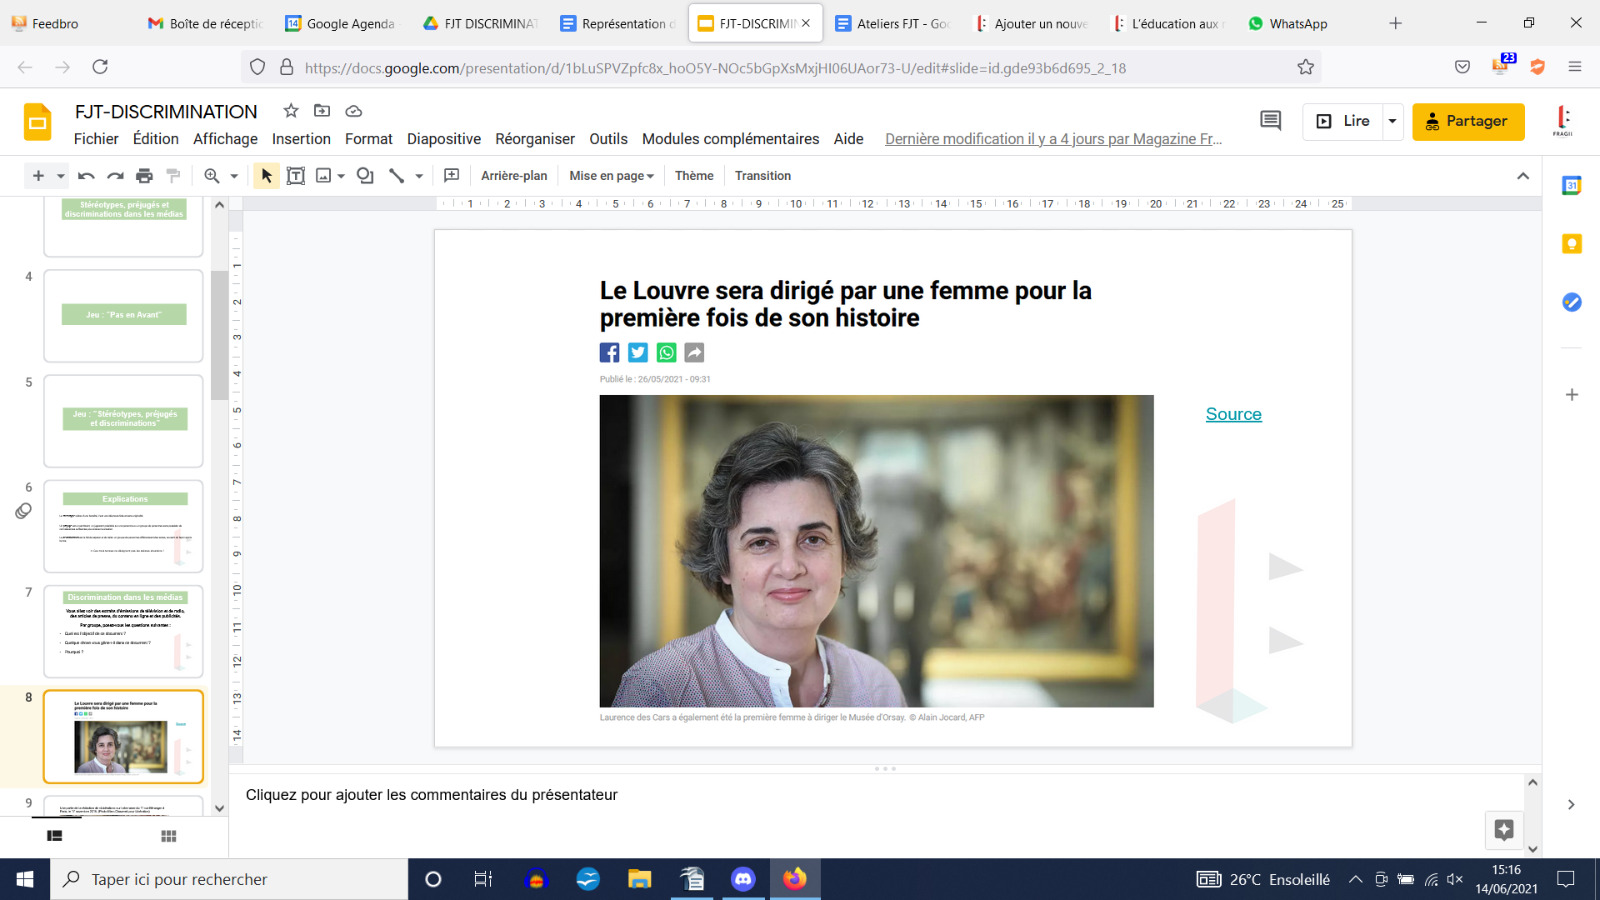Expand zoom level dropdown arrow
Image resolution: width=1600 pixels, height=900 pixels.
234,176
